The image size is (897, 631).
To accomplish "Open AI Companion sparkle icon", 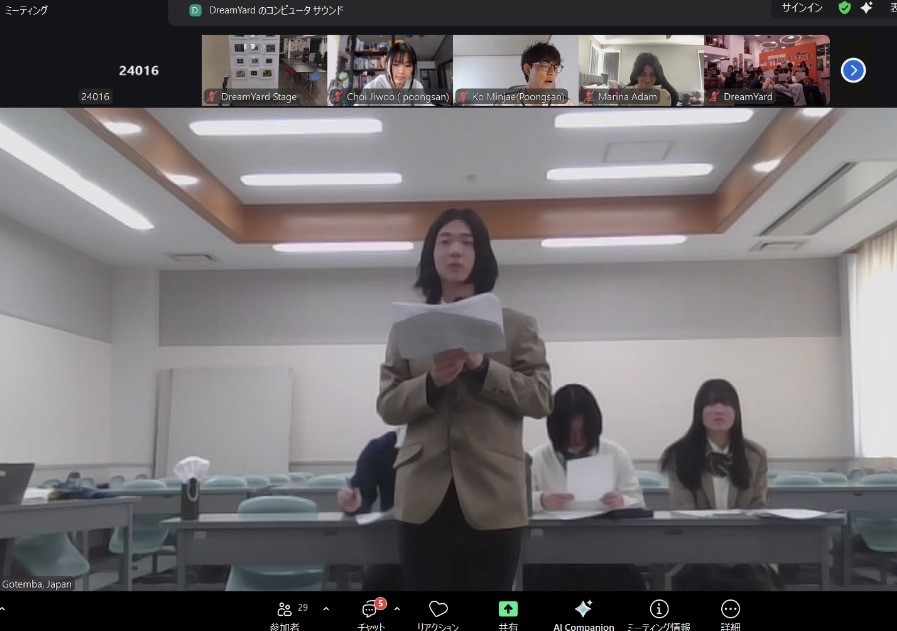I will (583, 610).
